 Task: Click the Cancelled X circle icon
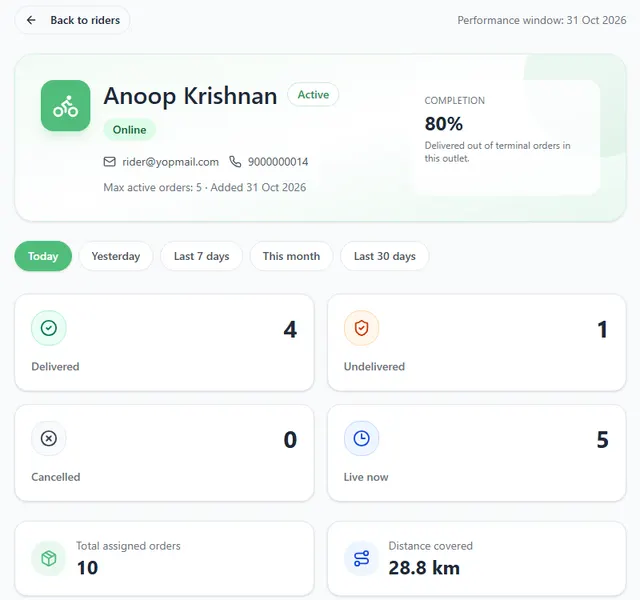49,438
